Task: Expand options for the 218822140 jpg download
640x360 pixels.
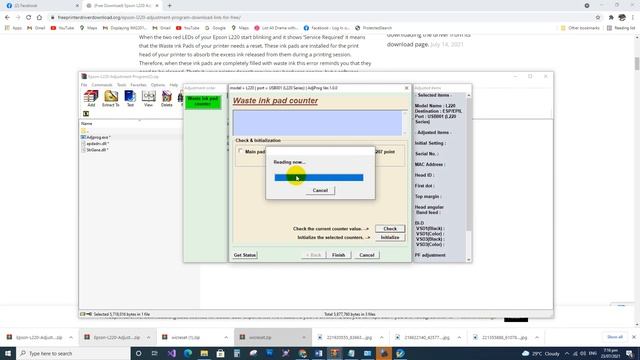Action: (x=459, y=338)
